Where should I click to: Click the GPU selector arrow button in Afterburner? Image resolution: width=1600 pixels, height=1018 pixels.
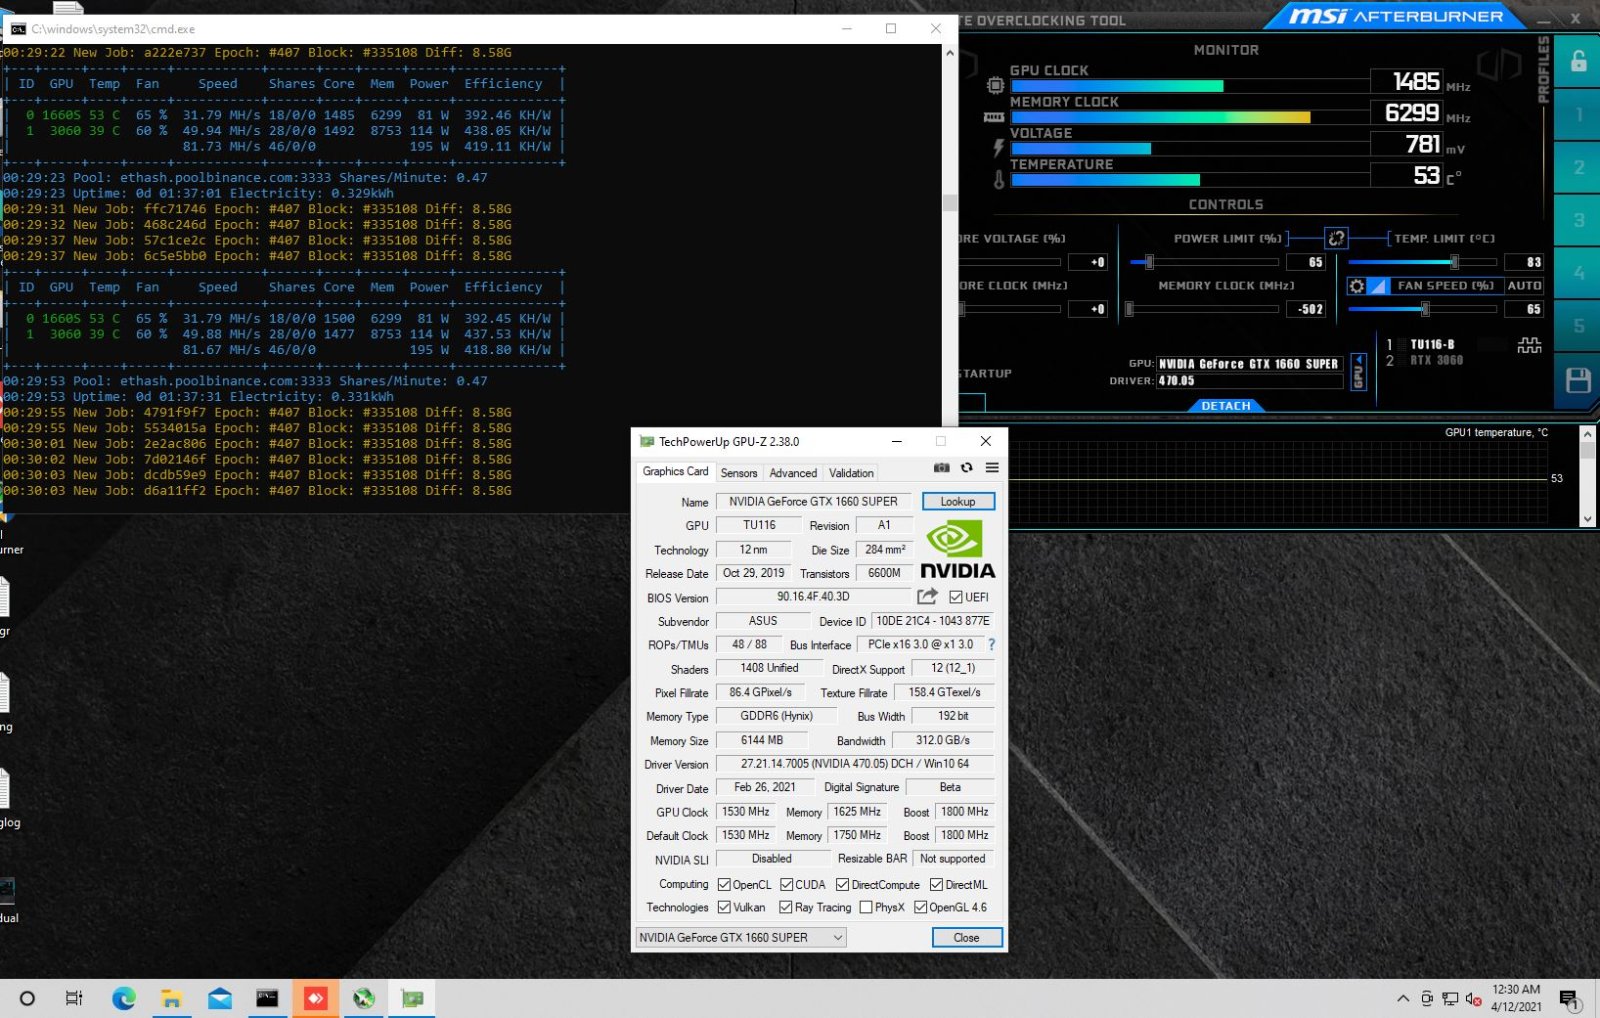1358,371
